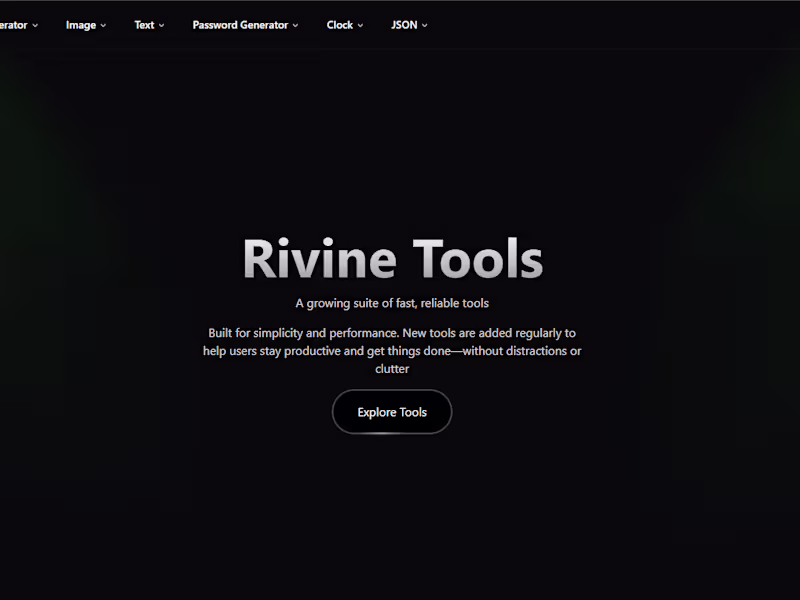Image resolution: width=800 pixels, height=600 pixels.
Task: Click the hero tagline text below the heading
Action: (x=391, y=302)
